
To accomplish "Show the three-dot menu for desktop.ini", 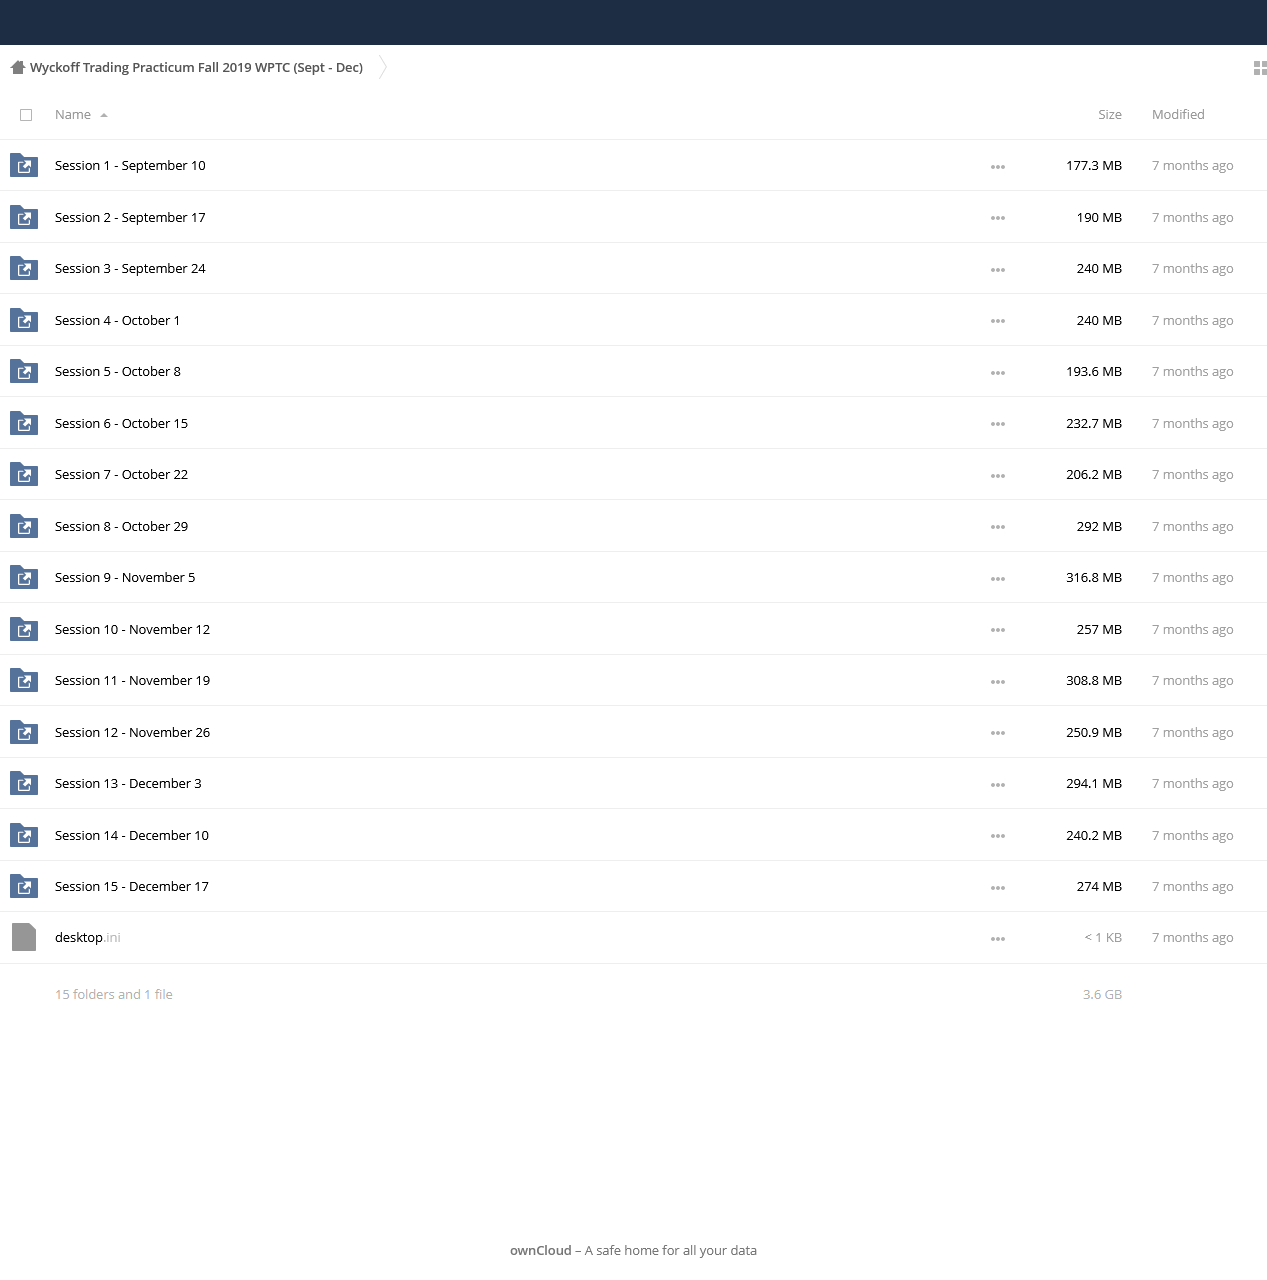I will 998,939.
